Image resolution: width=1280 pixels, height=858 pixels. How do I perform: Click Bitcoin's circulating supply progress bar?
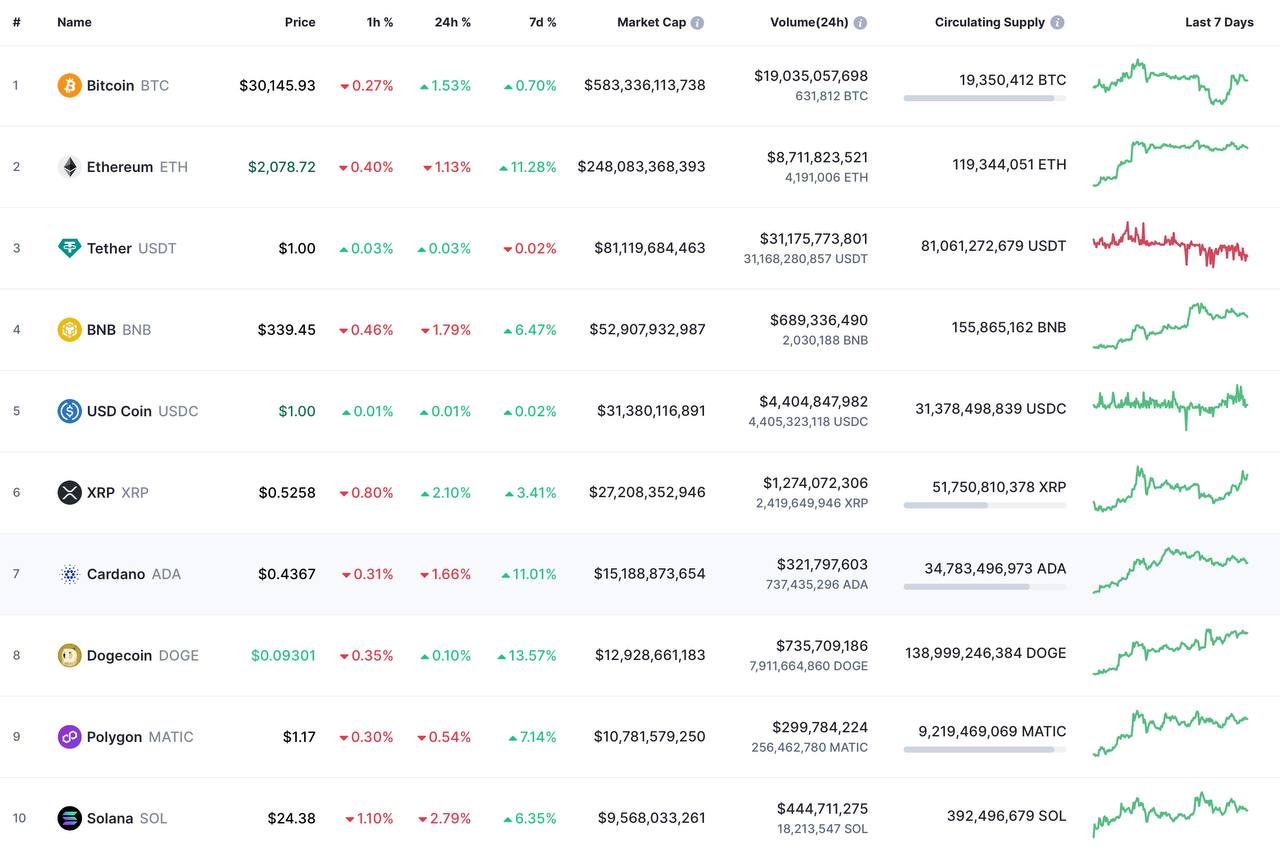pos(984,98)
